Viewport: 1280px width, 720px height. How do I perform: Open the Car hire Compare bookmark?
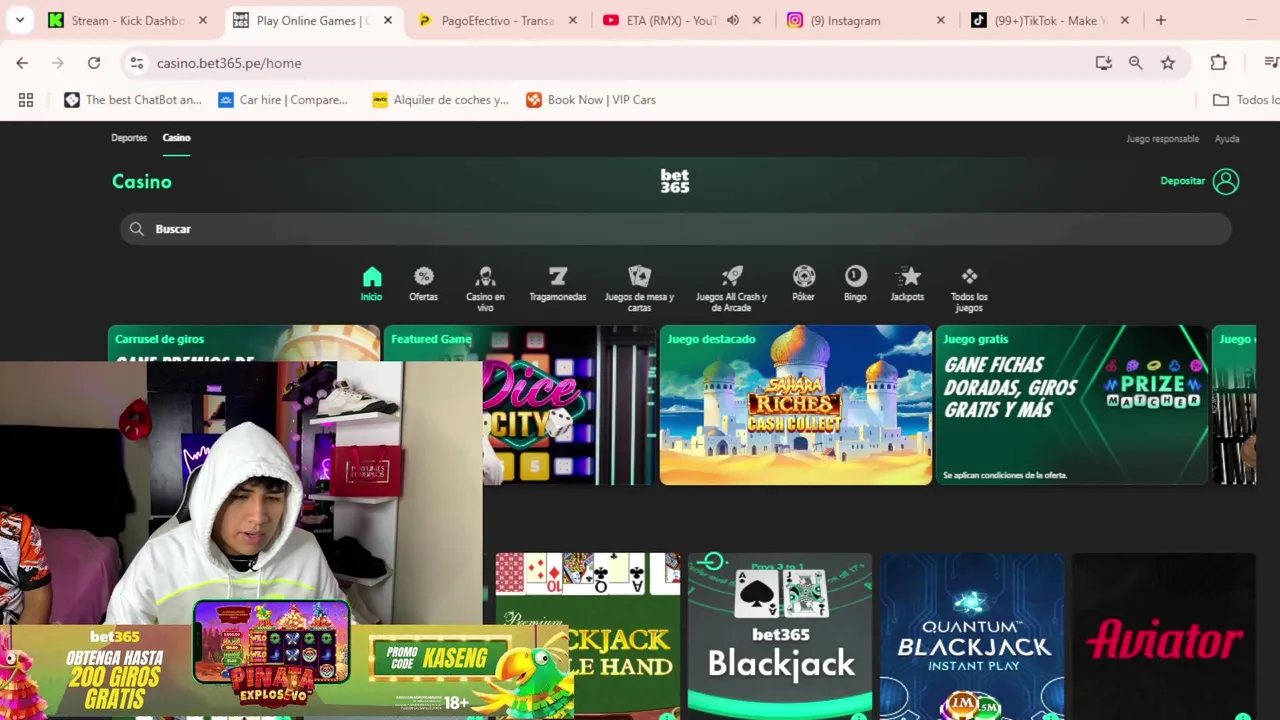click(283, 100)
